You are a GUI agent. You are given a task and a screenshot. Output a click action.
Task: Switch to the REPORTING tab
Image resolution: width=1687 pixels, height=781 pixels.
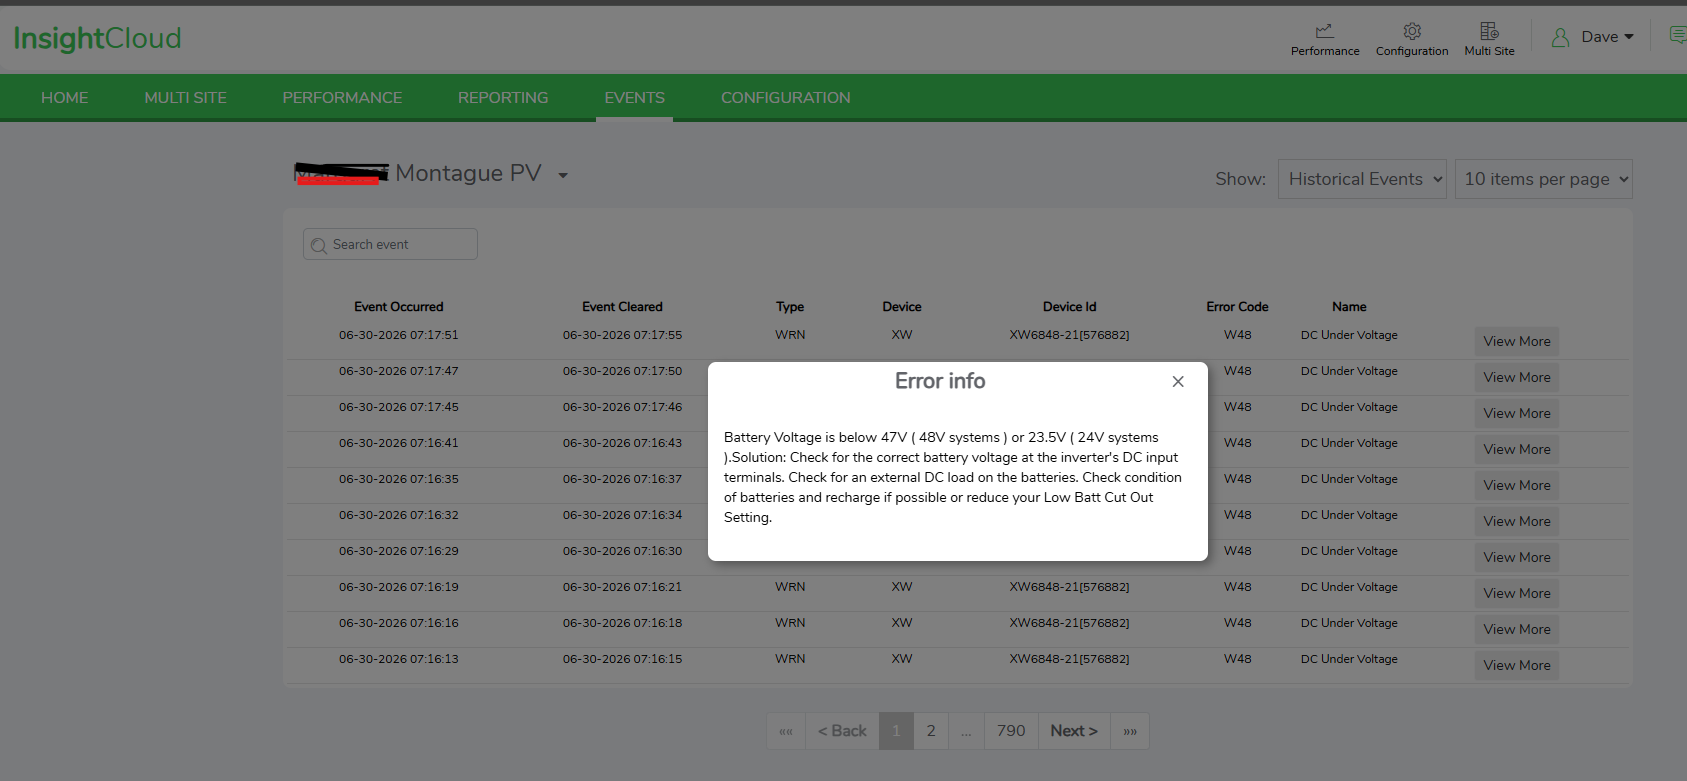point(503,98)
